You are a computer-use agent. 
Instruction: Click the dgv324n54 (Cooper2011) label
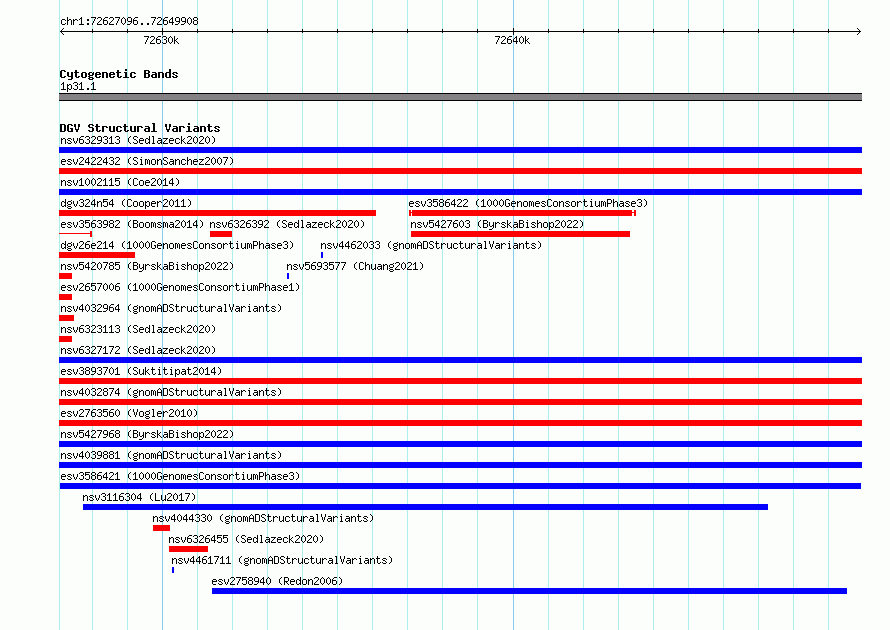(126, 203)
